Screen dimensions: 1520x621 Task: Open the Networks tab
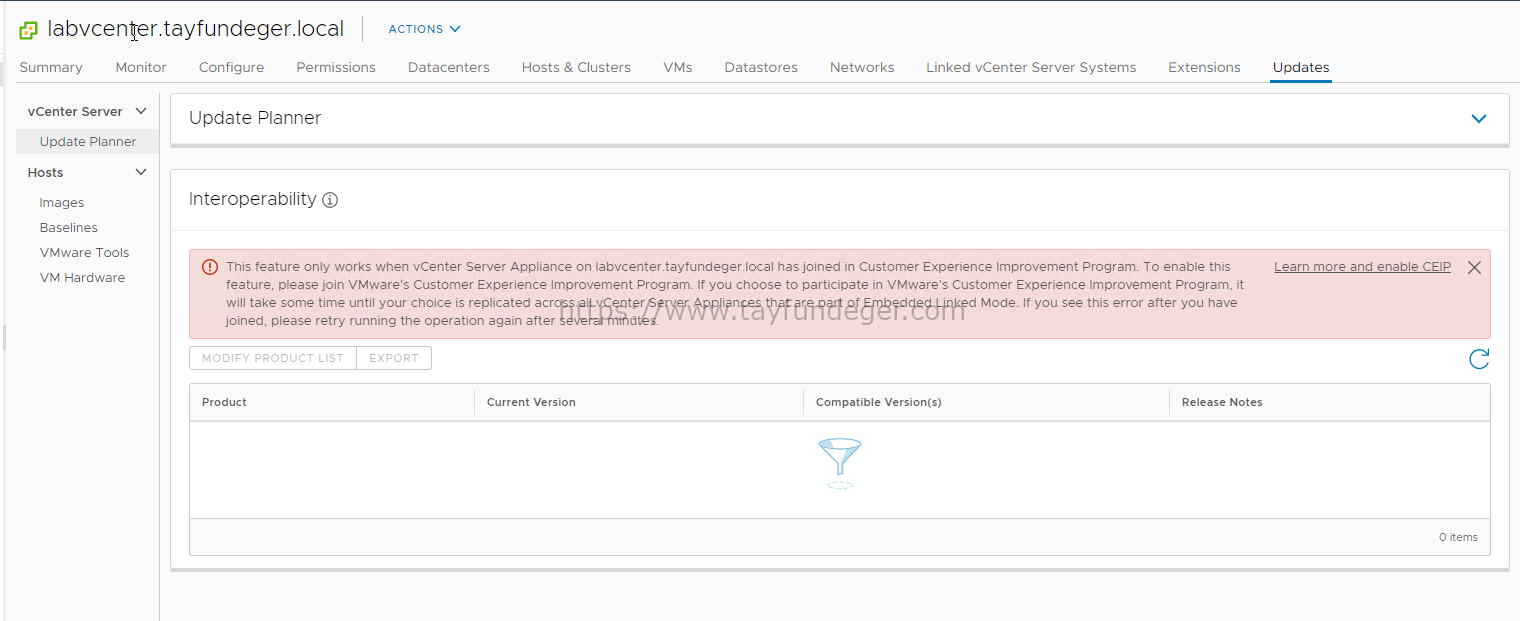(x=862, y=67)
